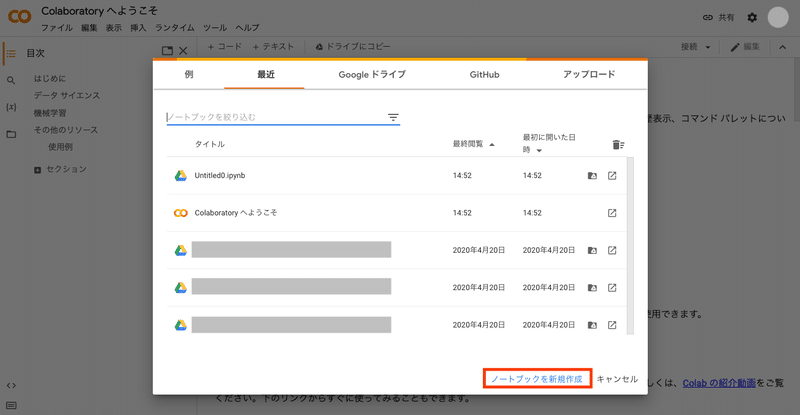Screen dimensions: 800x415
Task: Click ノートブックを新規作成 button
Action: pos(537,379)
